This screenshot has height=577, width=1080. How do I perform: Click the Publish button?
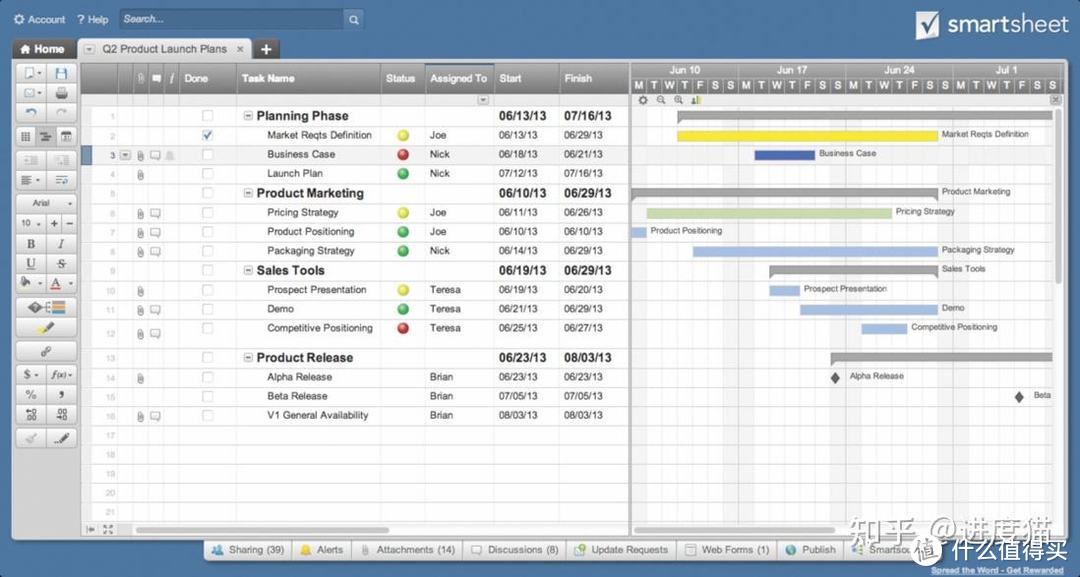click(x=811, y=549)
